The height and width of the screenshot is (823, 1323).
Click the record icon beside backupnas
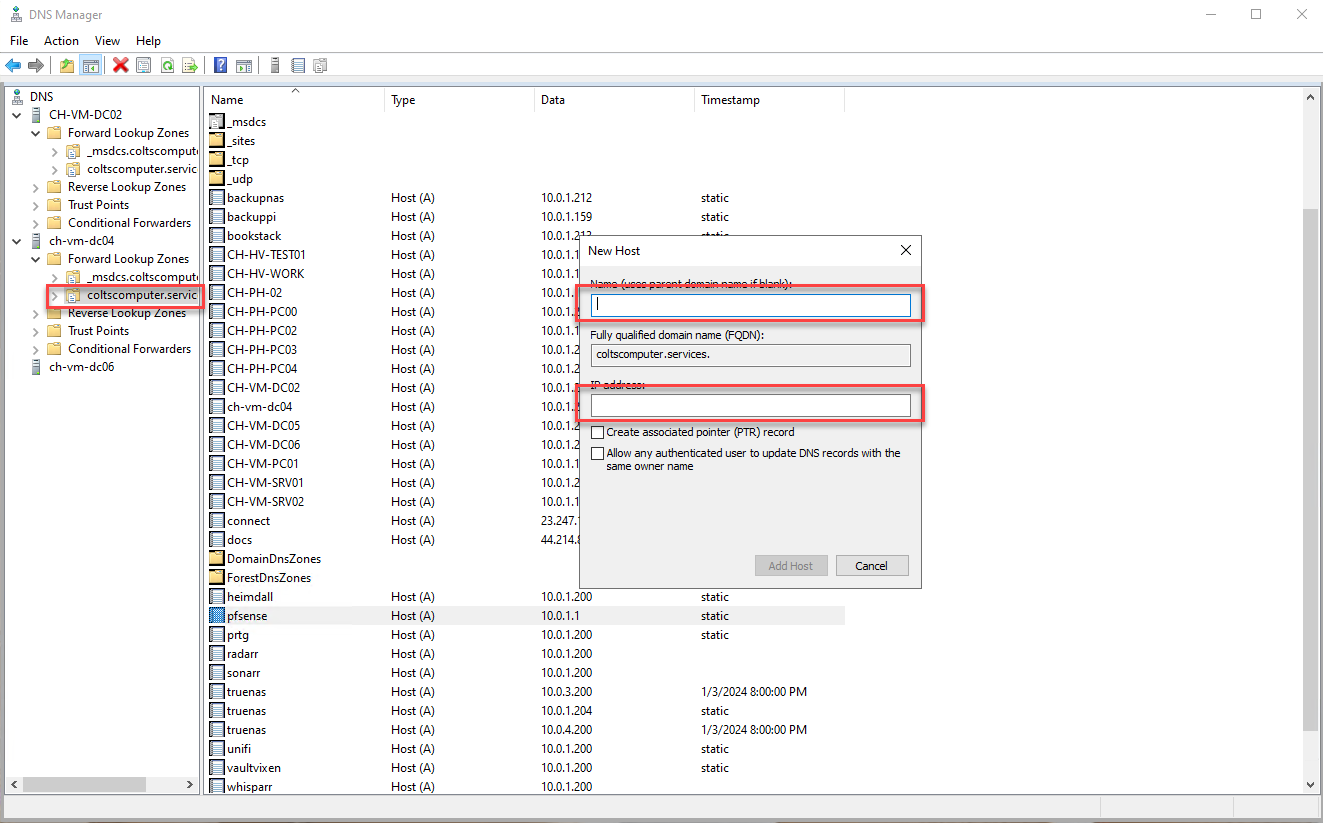click(218, 198)
